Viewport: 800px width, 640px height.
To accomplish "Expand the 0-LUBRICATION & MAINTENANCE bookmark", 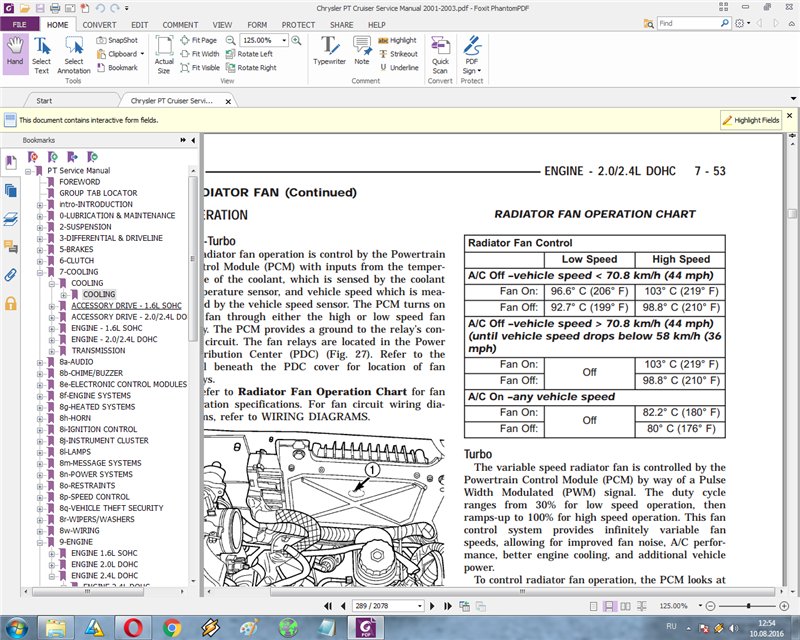I will 40,216.
